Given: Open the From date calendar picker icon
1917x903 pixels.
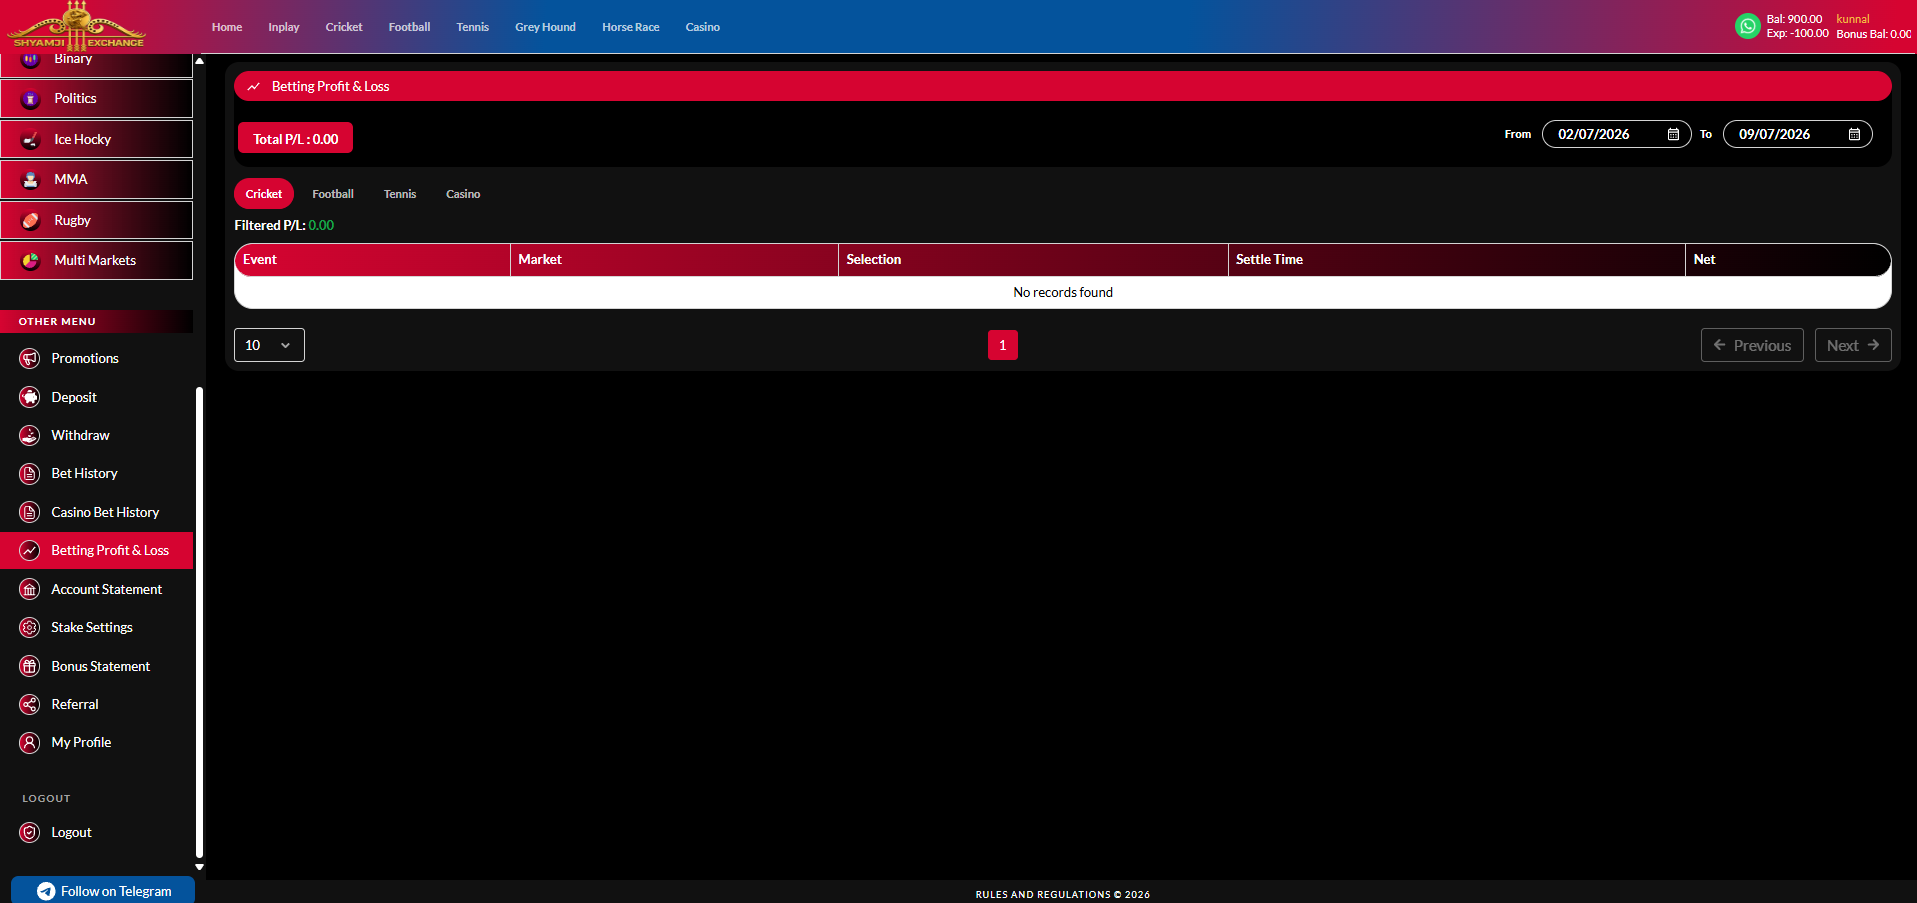Looking at the screenshot, I should (x=1673, y=134).
